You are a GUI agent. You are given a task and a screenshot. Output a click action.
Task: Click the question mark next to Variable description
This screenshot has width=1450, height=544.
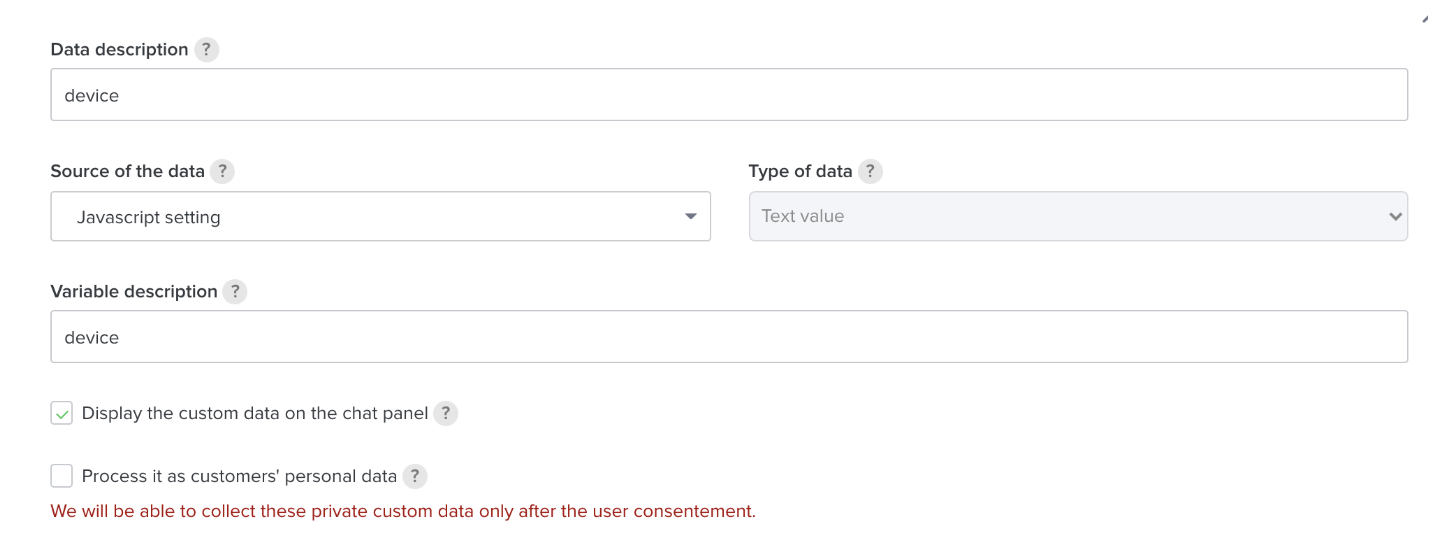(x=234, y=292)
